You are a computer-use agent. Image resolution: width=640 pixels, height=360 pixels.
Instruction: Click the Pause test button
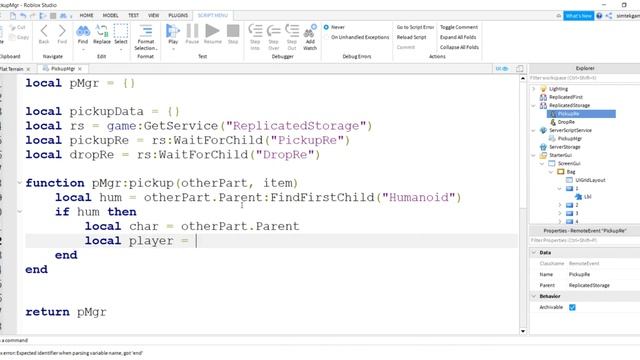click(x=192, y=31)
